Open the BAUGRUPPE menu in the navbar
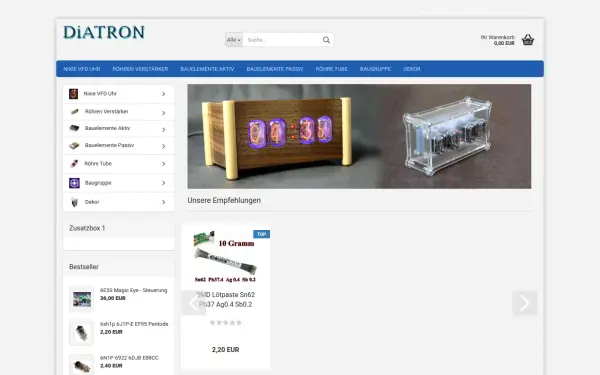Image resolution: width=600 pixels, height=375 pixels. 375,69
